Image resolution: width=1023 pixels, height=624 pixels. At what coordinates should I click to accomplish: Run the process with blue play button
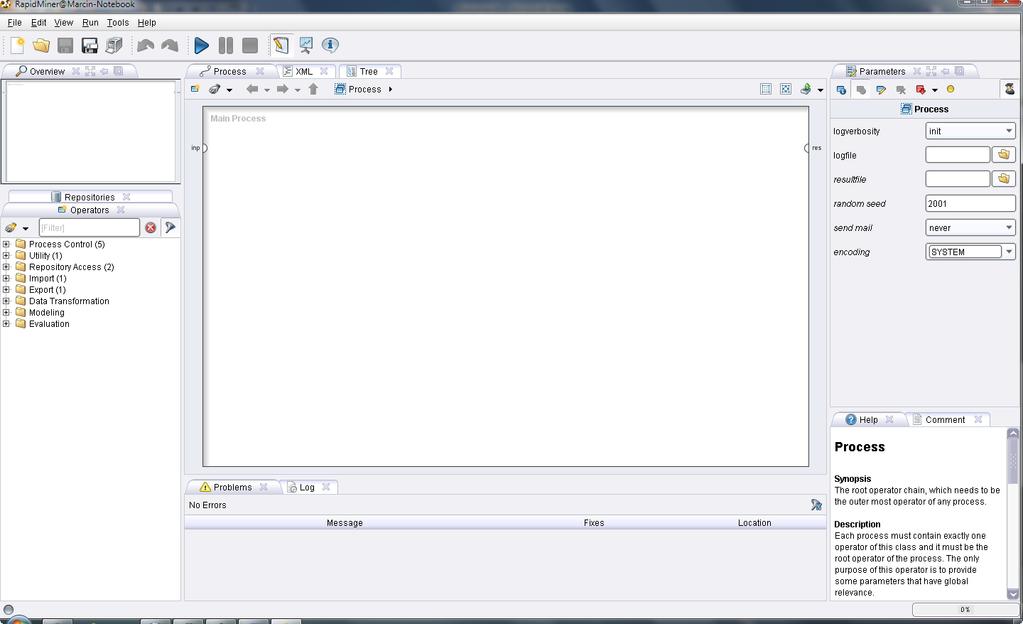pos(202,45)
